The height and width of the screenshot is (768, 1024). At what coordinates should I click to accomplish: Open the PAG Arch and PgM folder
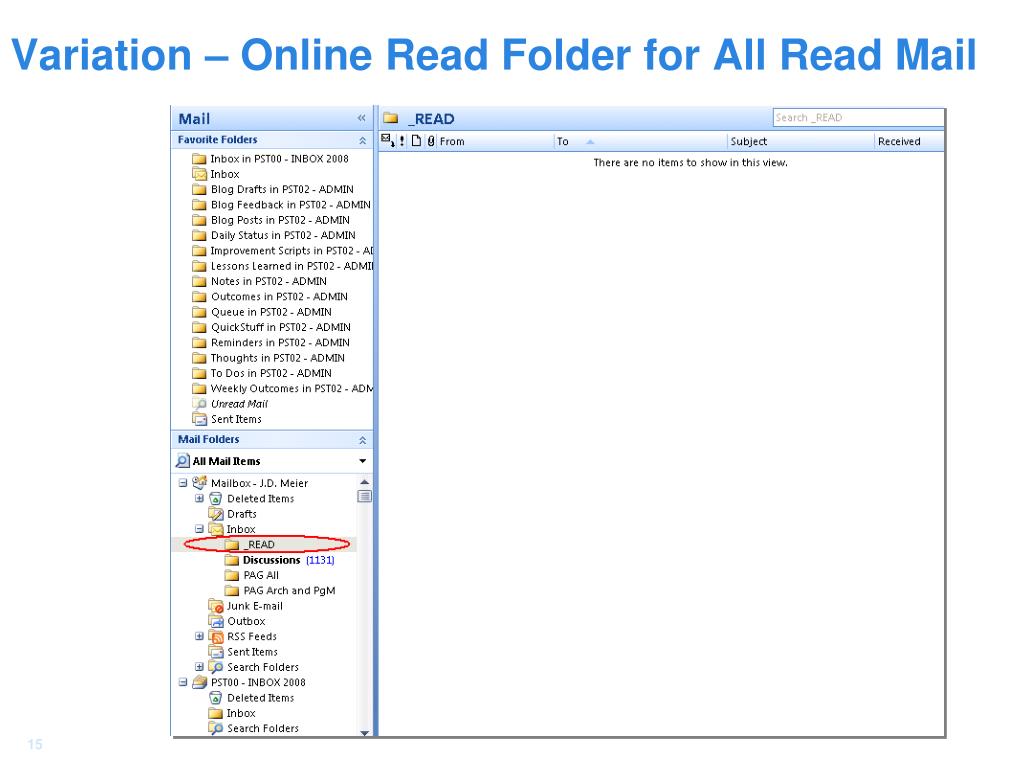pos(280,591)
